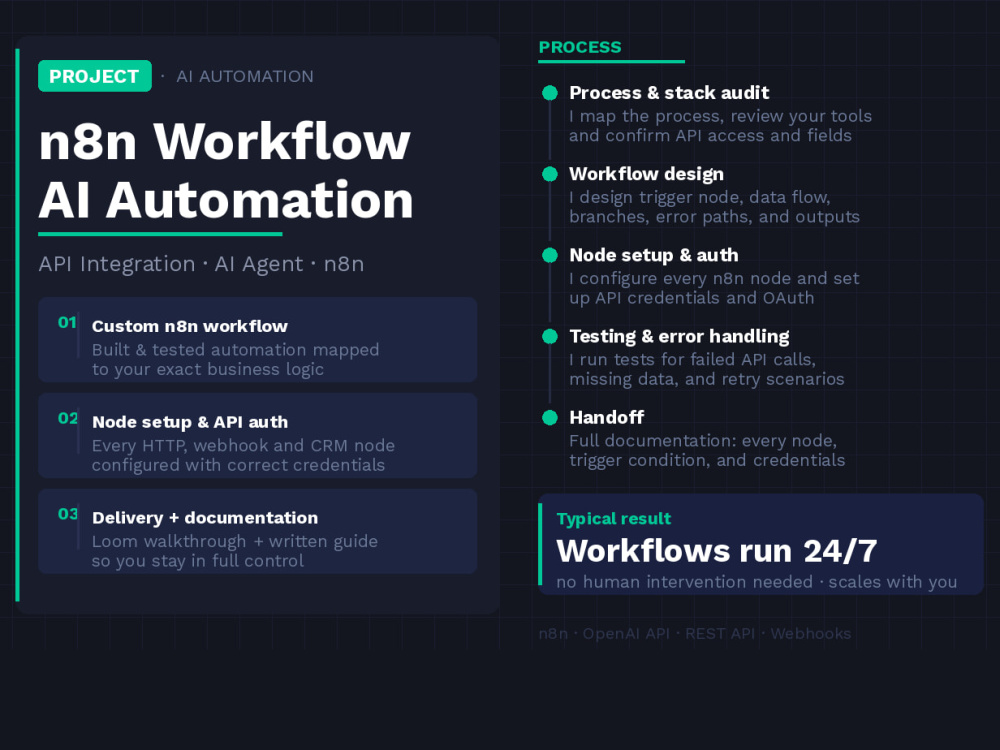1000x750 pixels.
Task: Click the PROCESS section header
Action: click(x=580, y=47)
